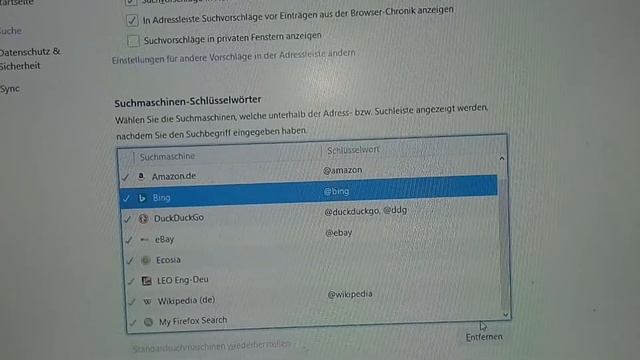Click the @bing keyword cell

336,191
